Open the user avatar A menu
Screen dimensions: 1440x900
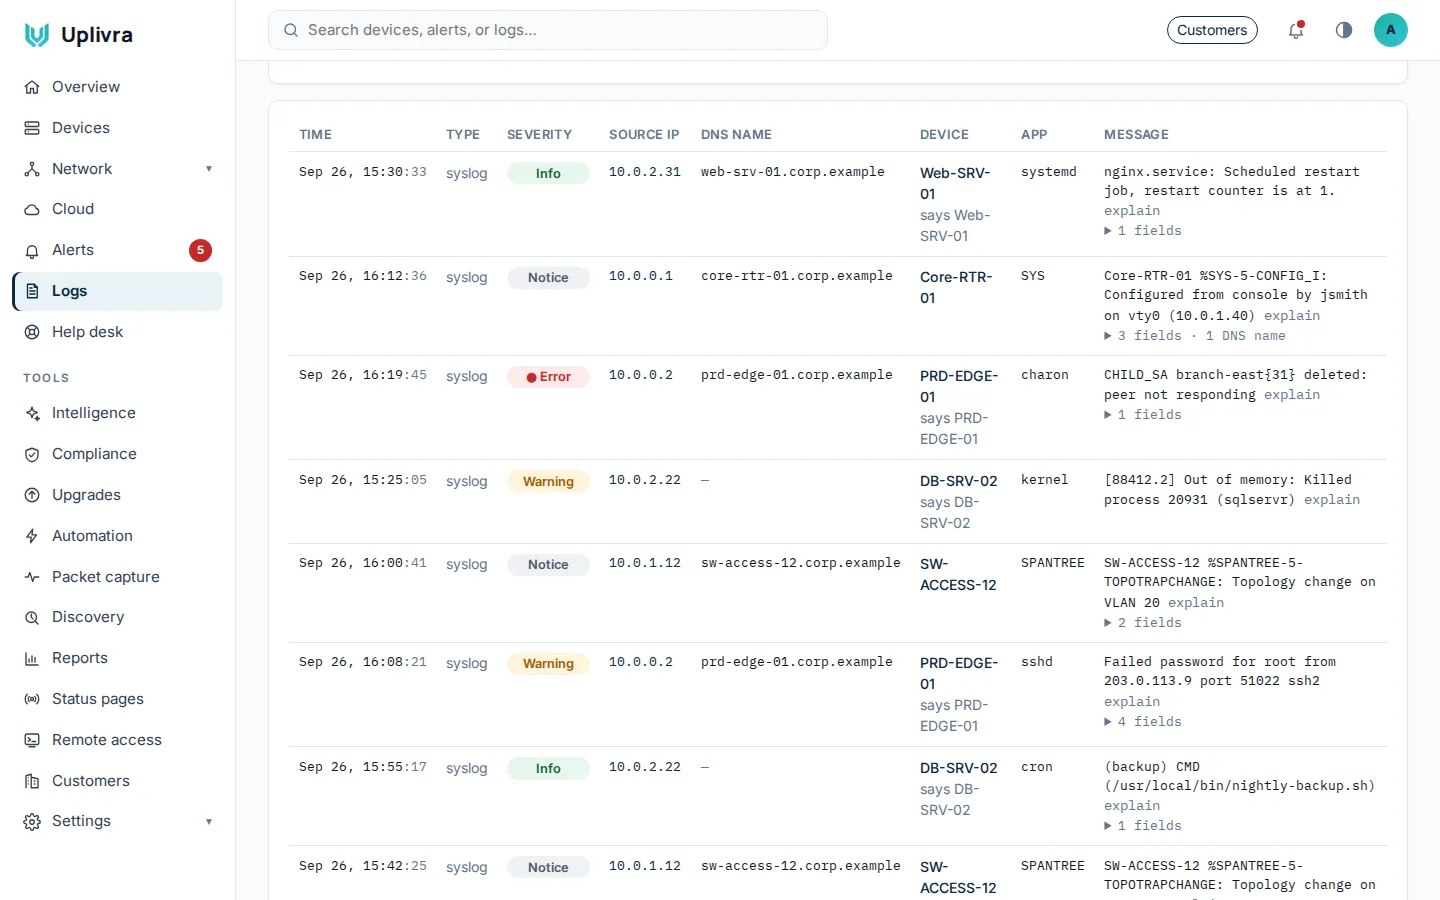point(1390,30)
